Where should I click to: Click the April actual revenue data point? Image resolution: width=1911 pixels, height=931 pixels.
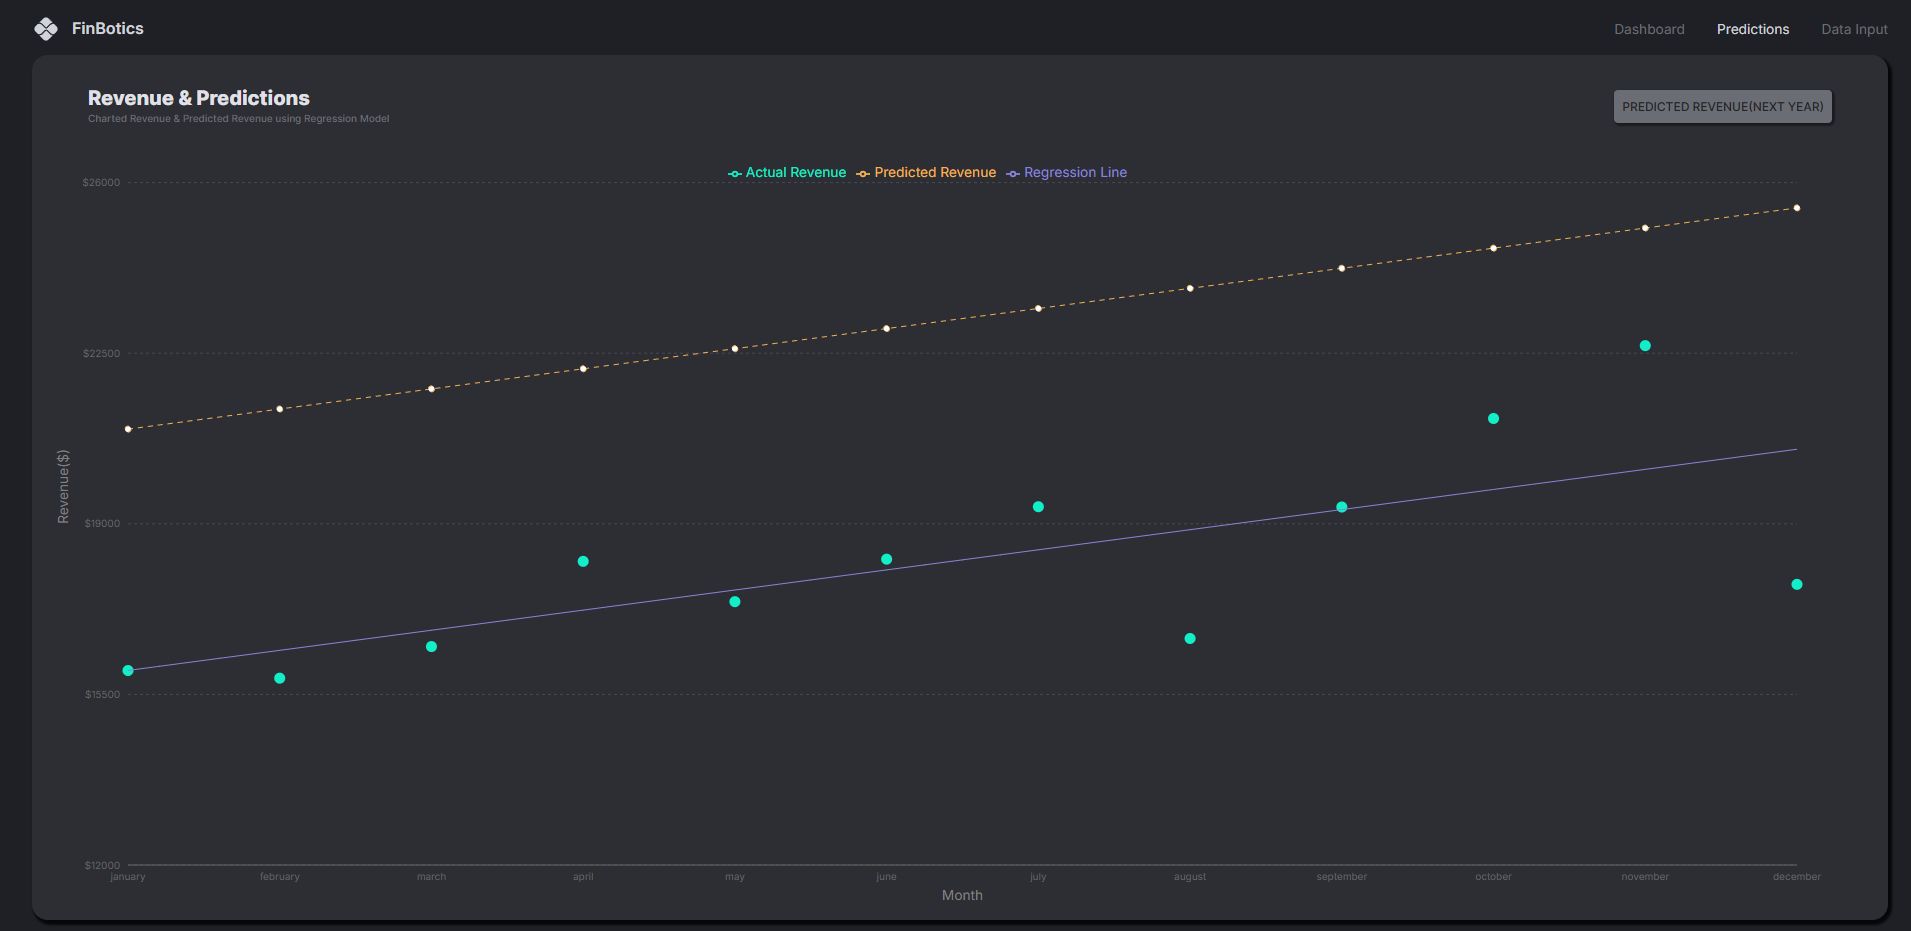pos(583,562)
